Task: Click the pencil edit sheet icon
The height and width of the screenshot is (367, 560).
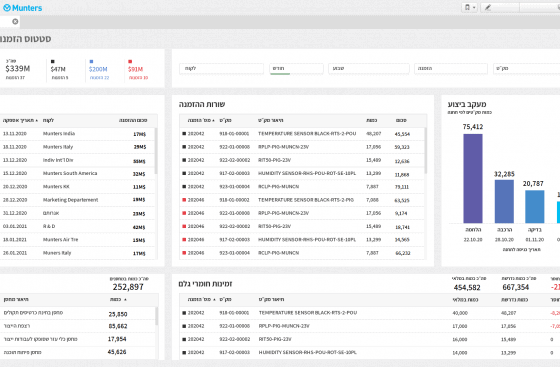Action: click(x=488, y=7)
